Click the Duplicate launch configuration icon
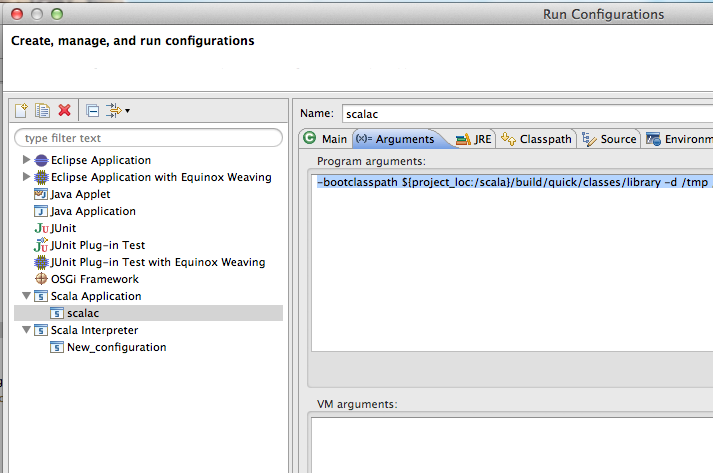Screen dimensions: 713x473 (x=42, y=111)
